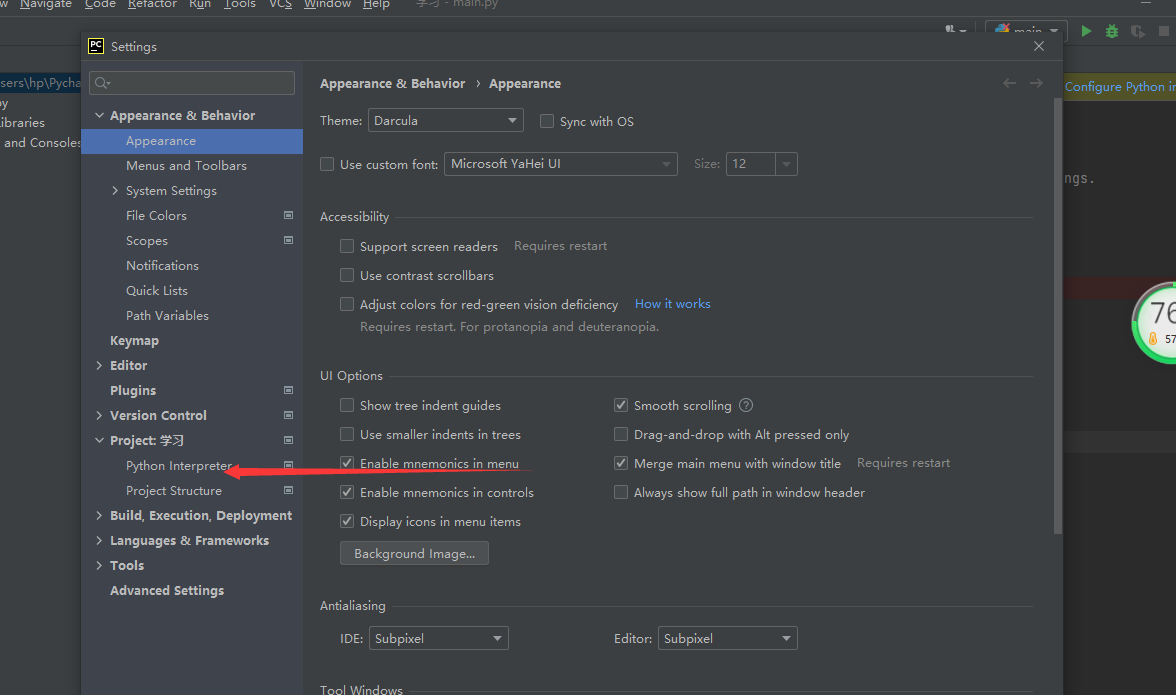
Task: Expand the Editor settings node
Action: [x=99, y=365]
